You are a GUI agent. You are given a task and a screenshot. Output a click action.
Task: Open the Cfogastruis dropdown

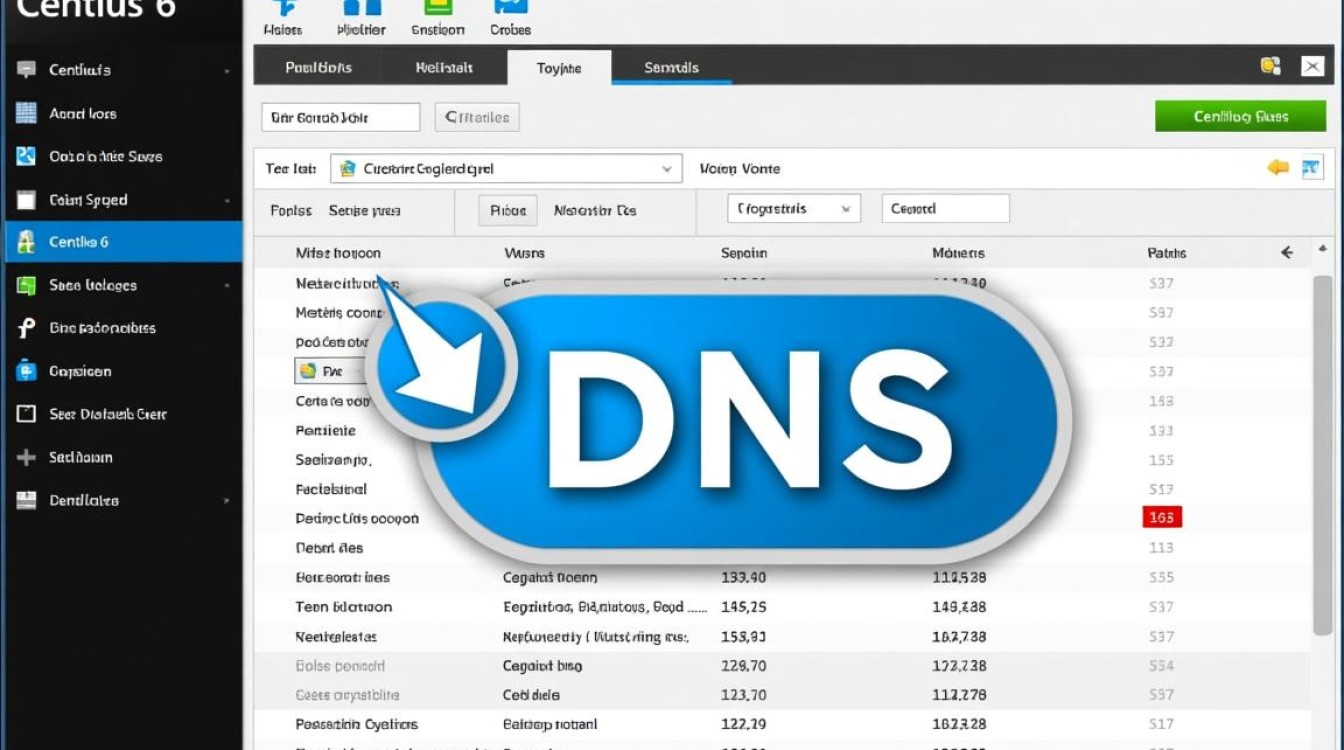tap(793, 209)
